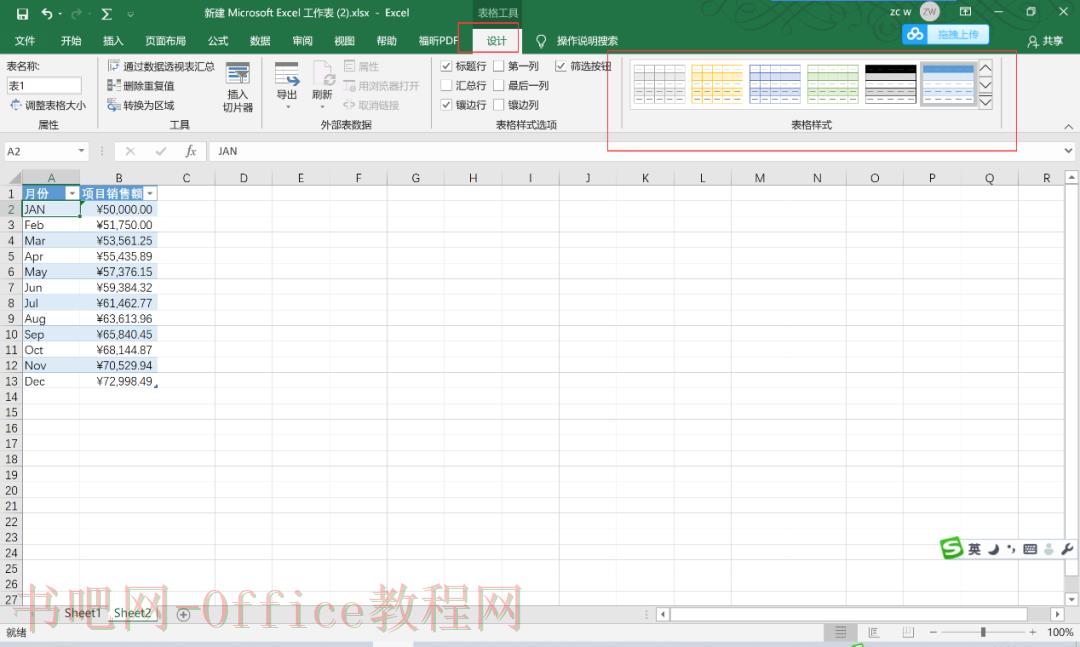
Task: Apply the black header table style thumbnail
Action: pyautogui.click(x=891, y=84)
